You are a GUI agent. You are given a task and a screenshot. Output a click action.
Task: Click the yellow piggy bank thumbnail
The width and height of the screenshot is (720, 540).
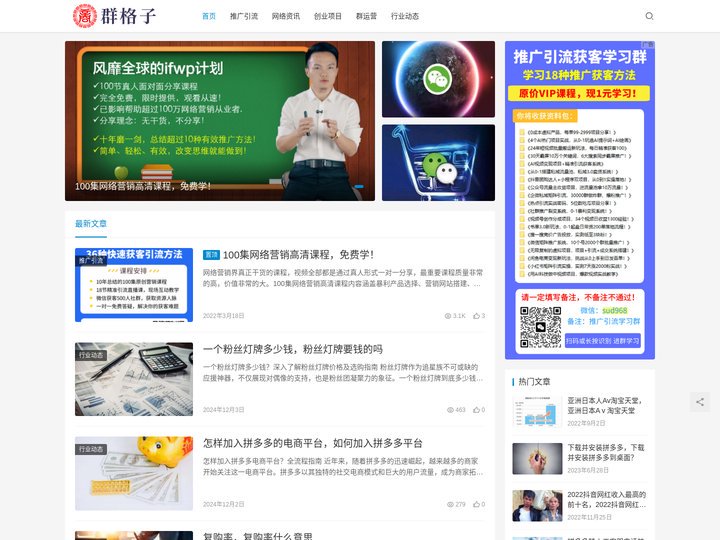point(134,473)
